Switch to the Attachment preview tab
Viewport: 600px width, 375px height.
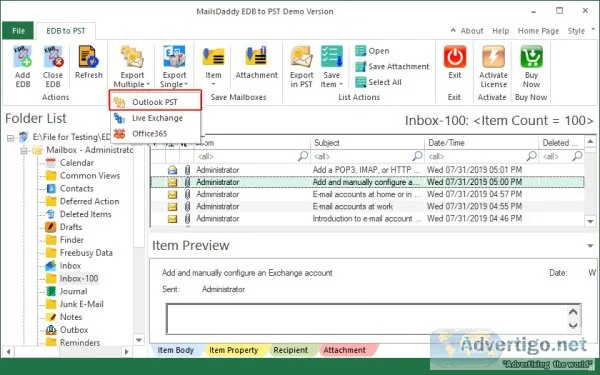pyautogui.click(x=344, y=350)
